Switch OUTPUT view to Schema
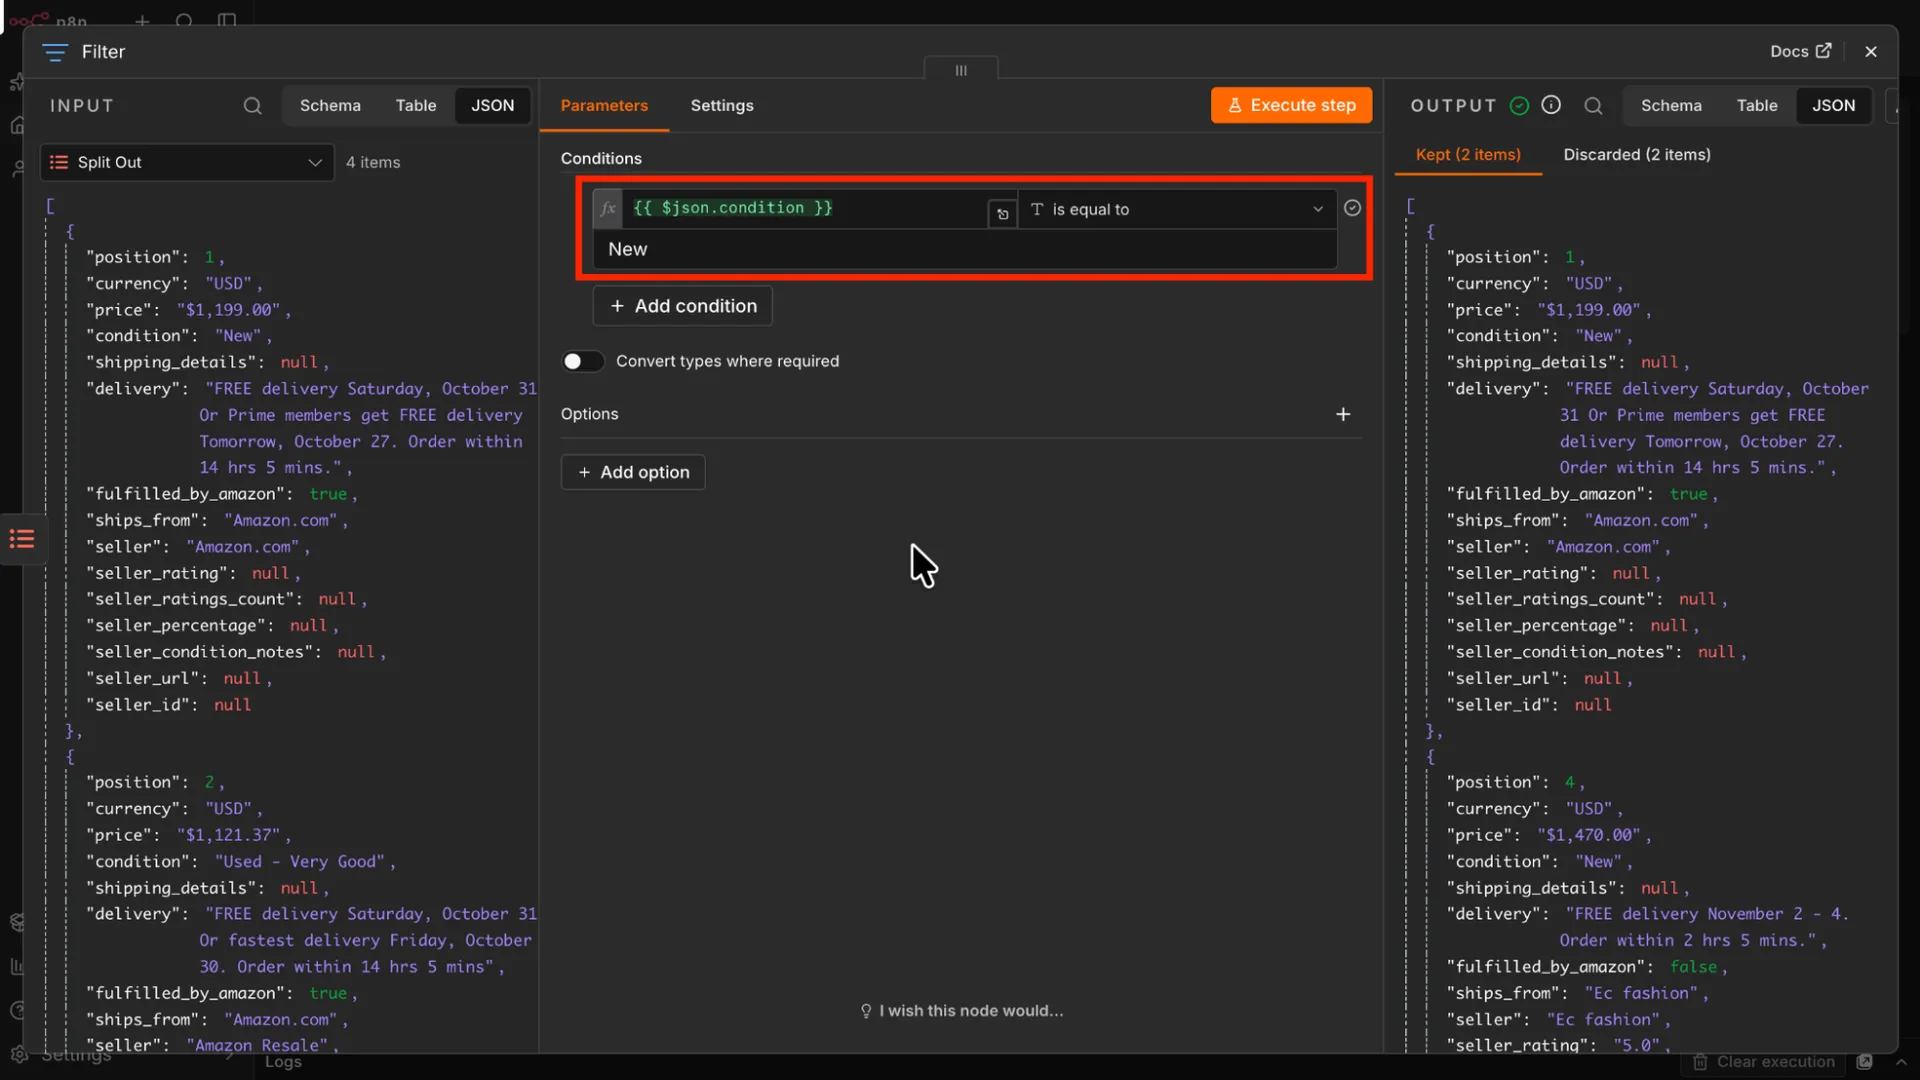1920x1080 pixels. click(1671, 106)
